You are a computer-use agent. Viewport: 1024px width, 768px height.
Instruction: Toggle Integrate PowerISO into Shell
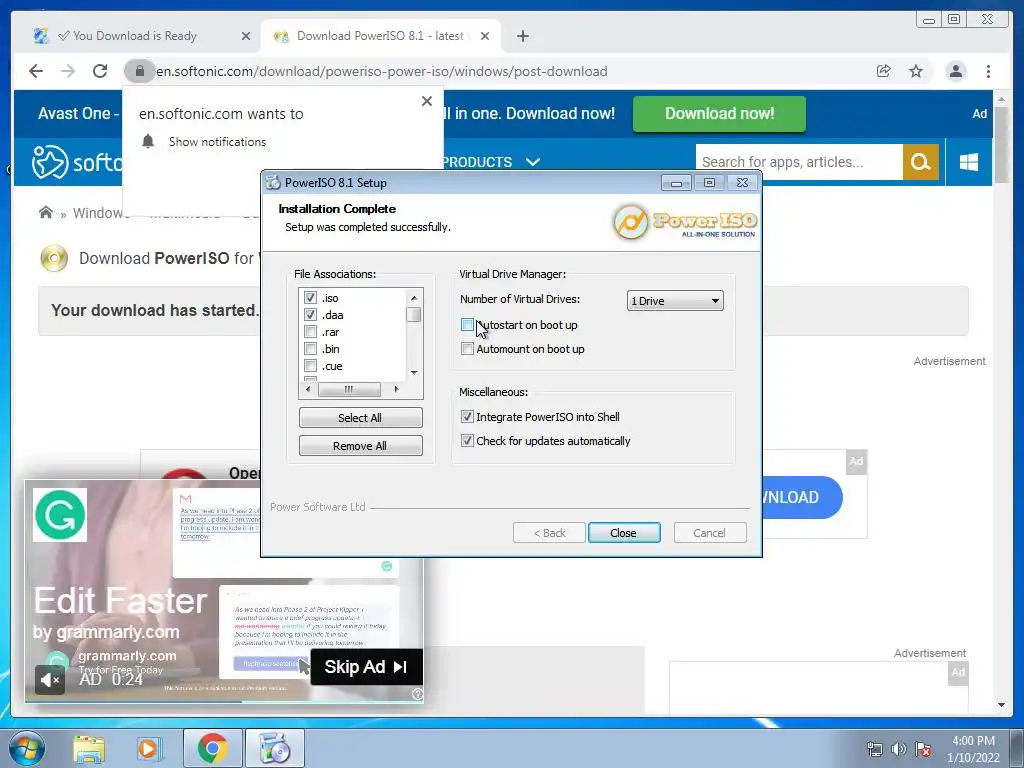(467, 417)
